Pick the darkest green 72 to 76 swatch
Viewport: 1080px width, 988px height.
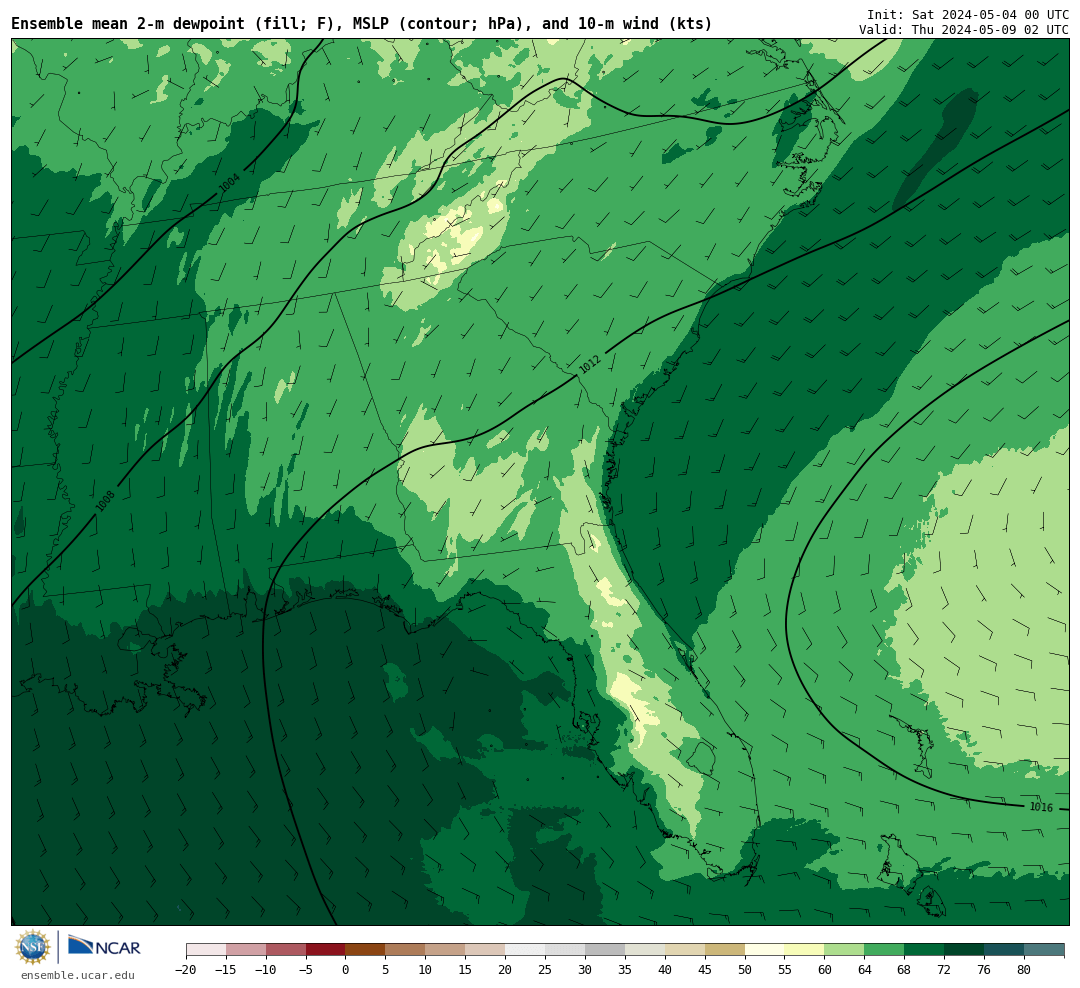(x=964, y=950)
